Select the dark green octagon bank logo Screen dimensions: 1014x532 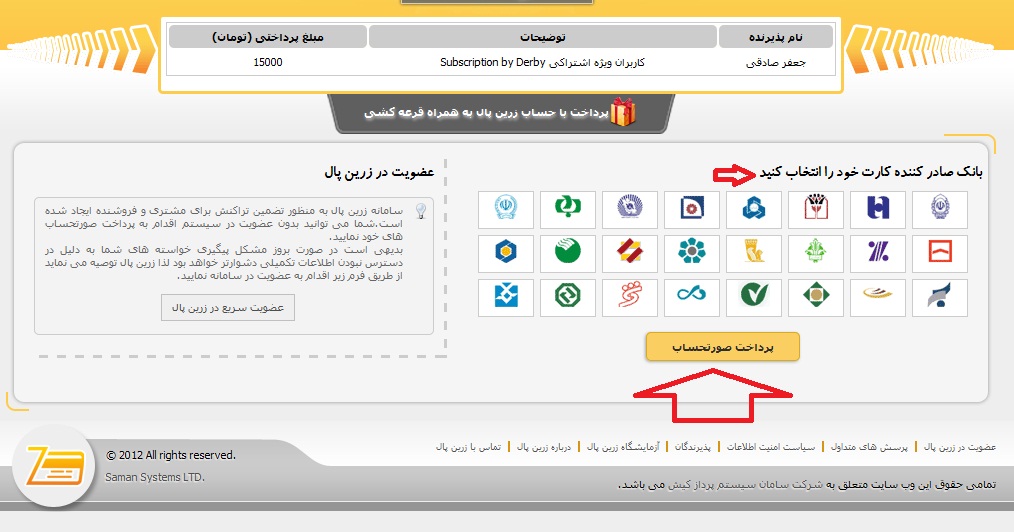pos(568,297)
